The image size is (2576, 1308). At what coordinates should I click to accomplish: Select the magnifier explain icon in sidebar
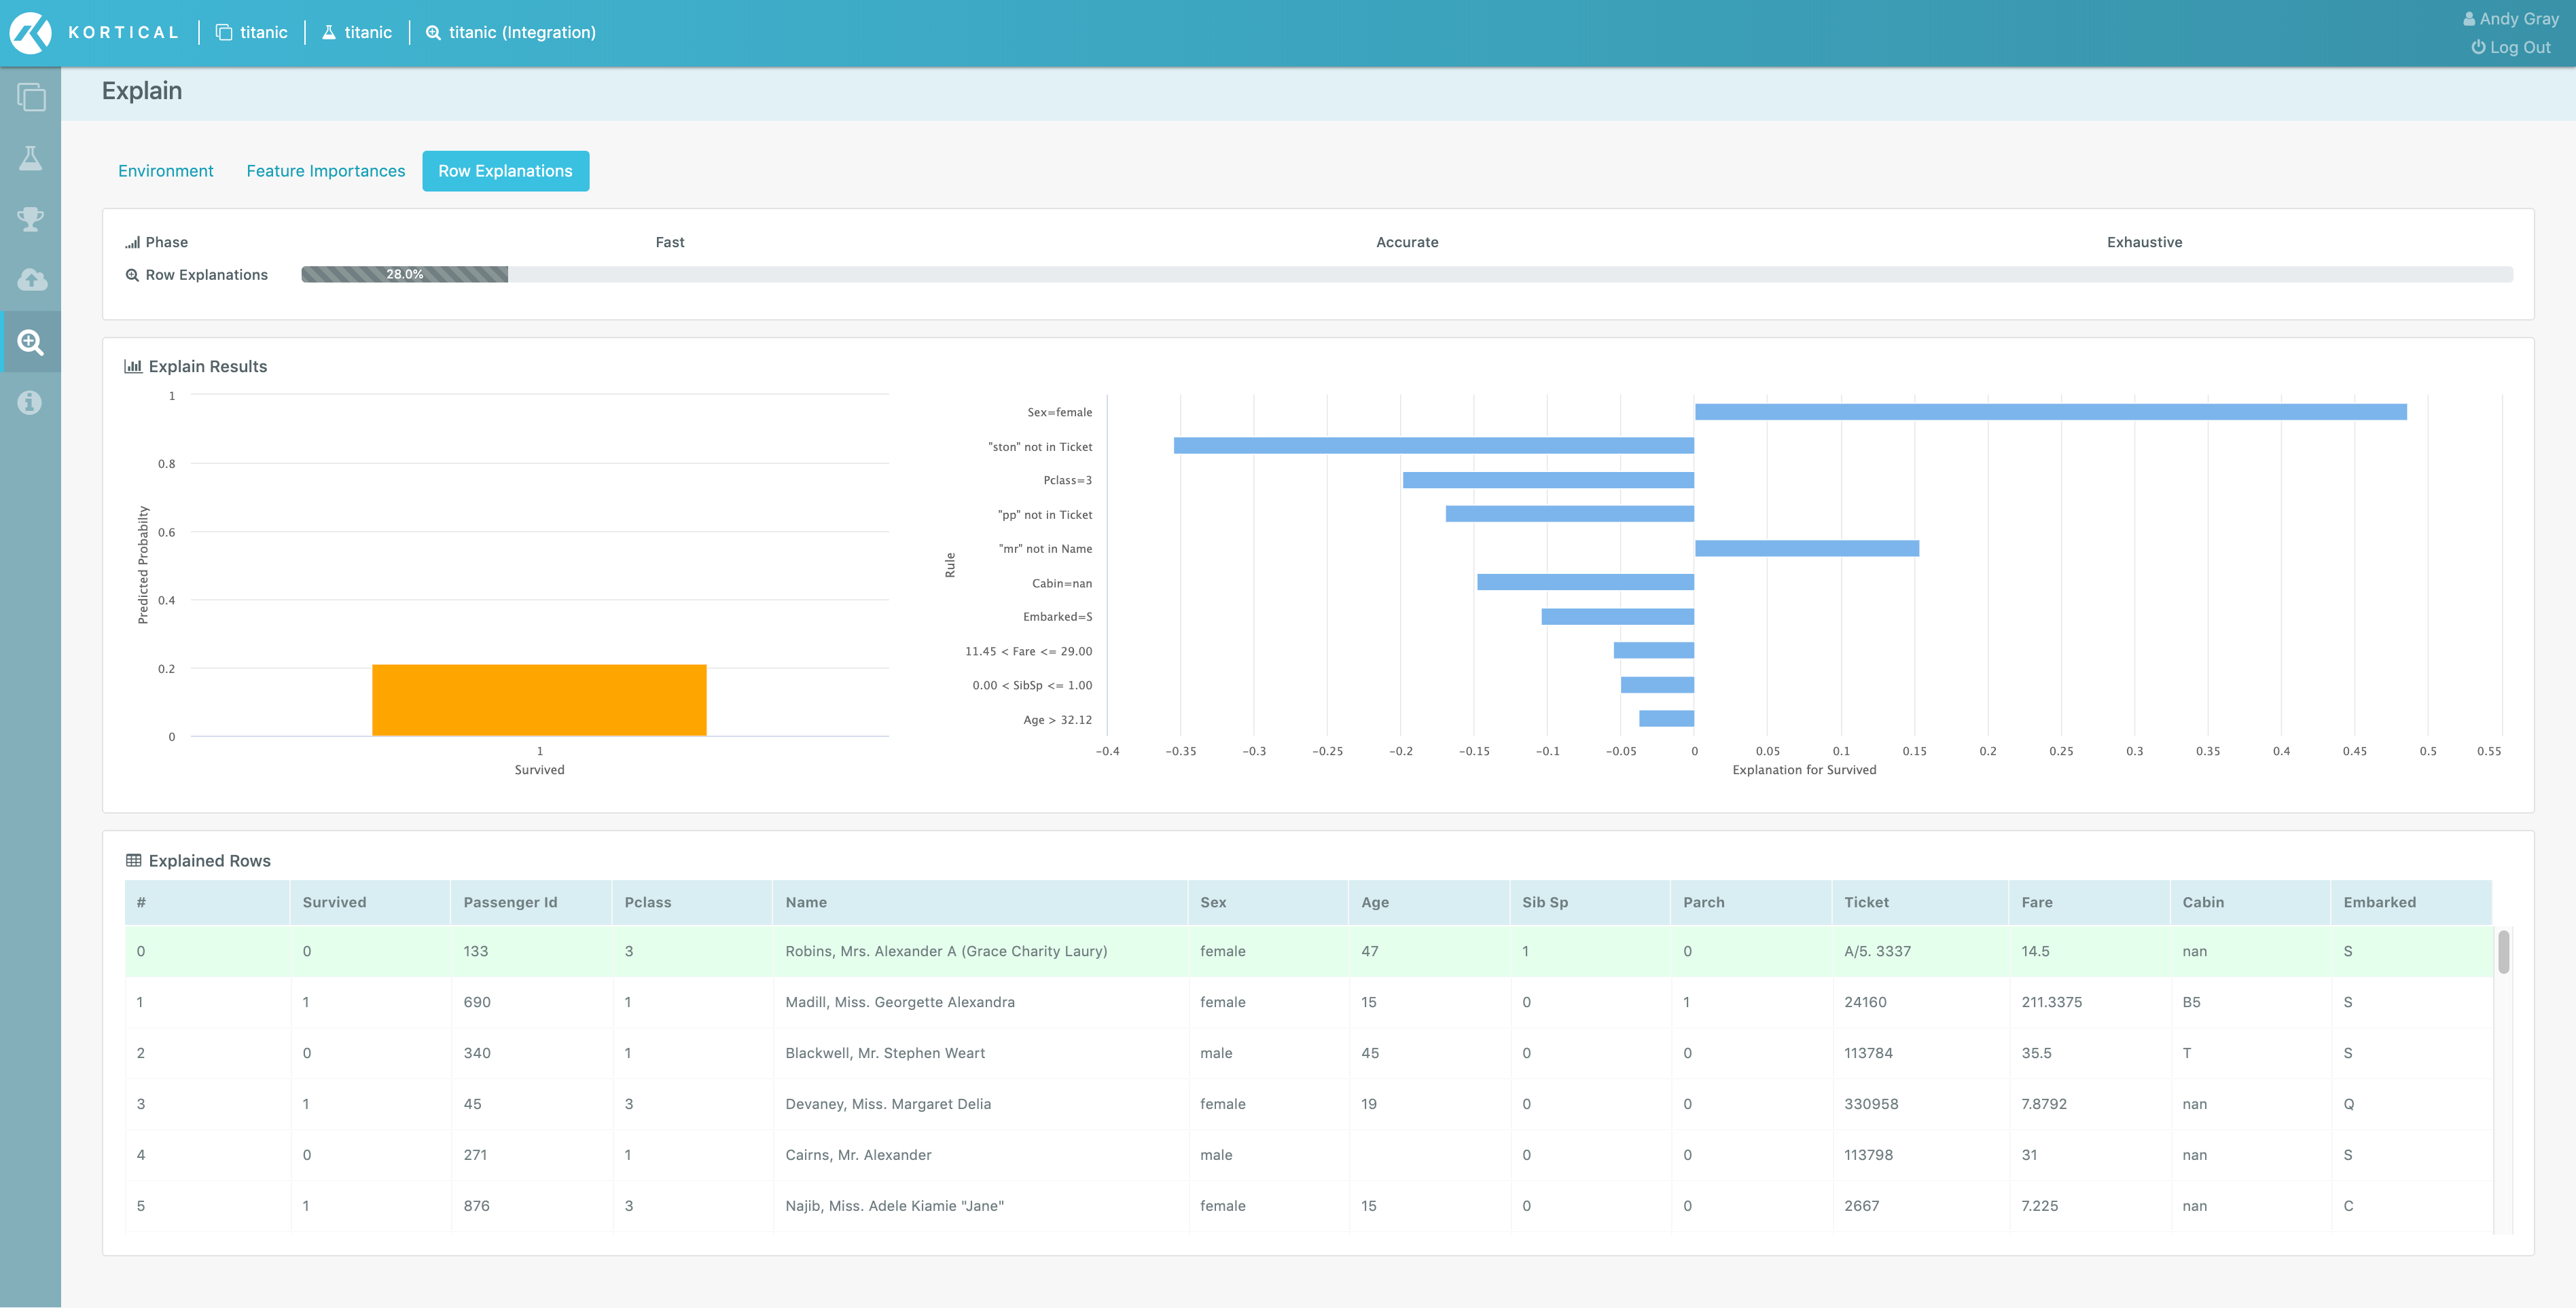(31, 342)
